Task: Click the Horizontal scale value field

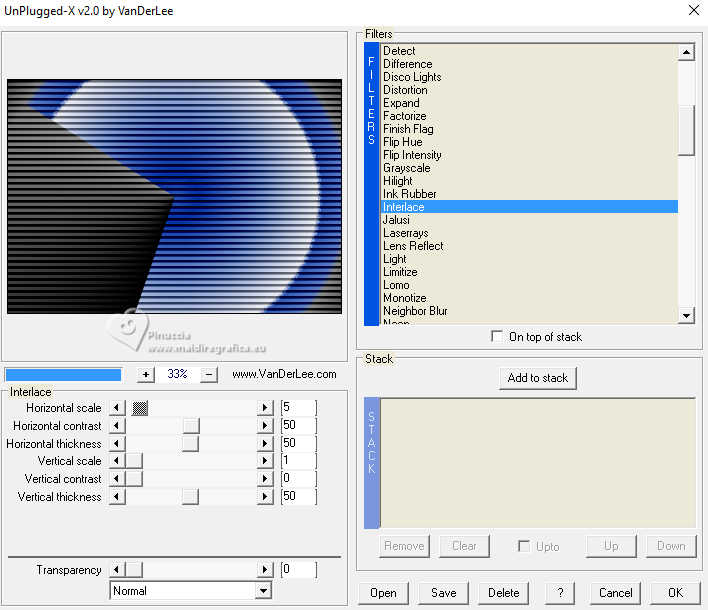Action: [299, 408]
